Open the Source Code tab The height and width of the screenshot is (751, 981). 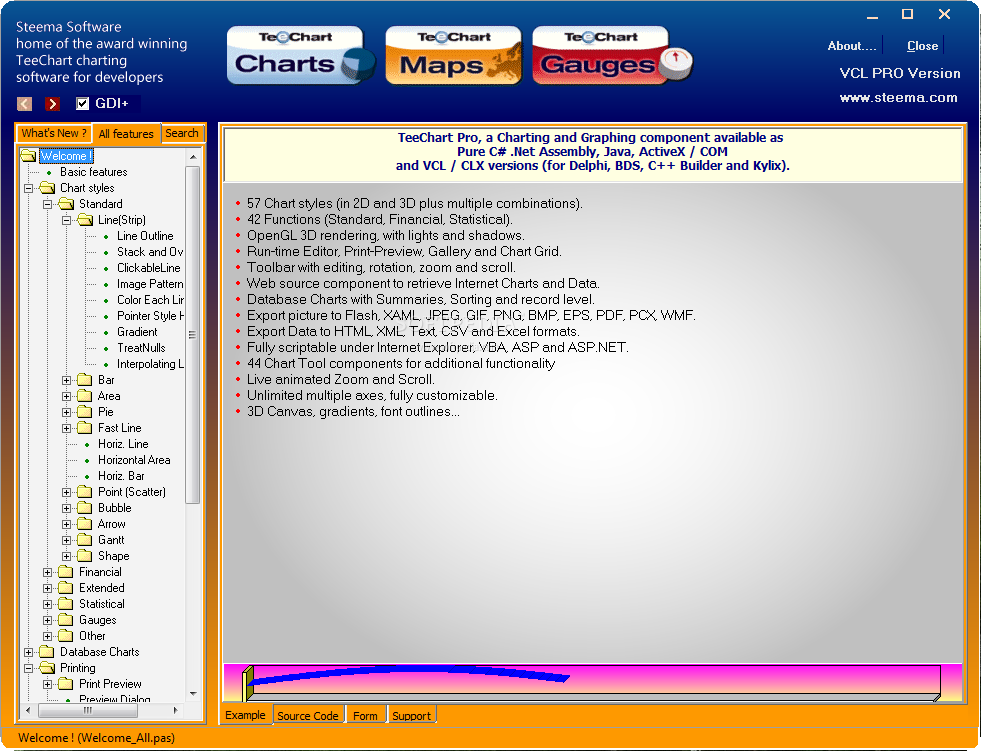[308, 715]
